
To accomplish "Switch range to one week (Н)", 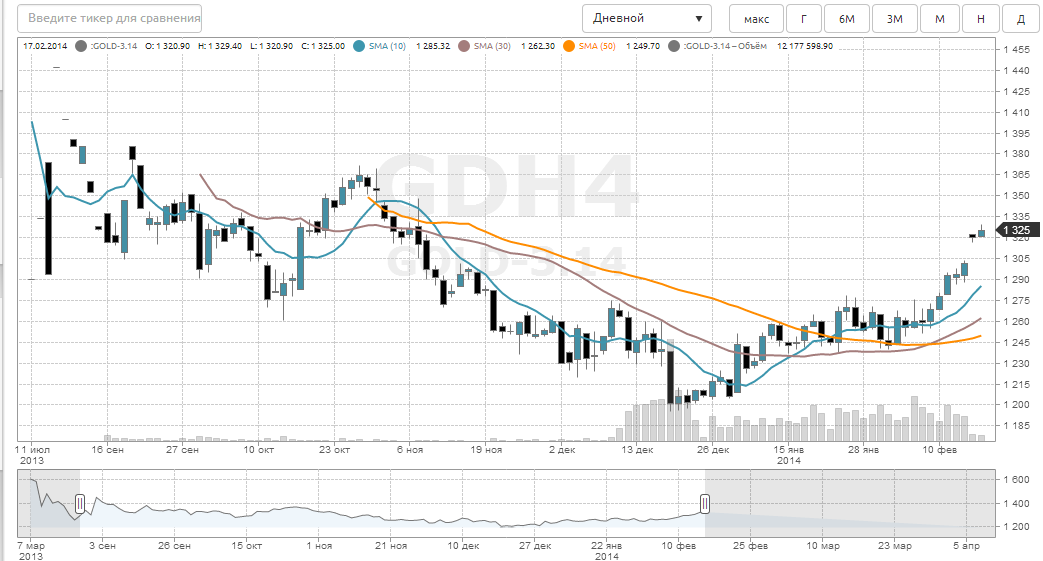I will click(x=980, y=19).
